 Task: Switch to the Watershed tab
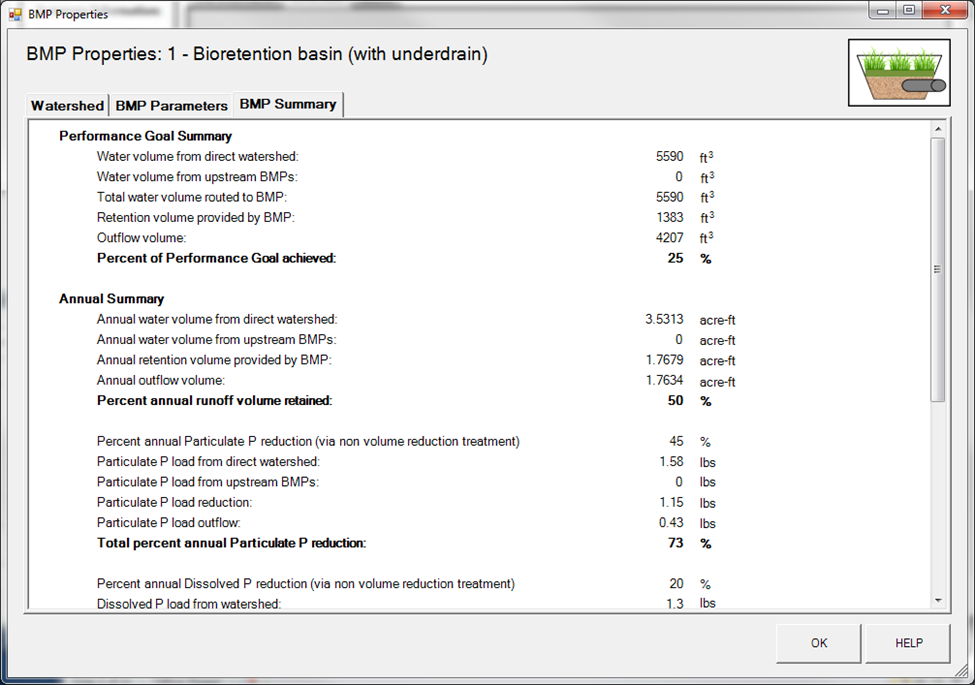(x=67, y=106)
